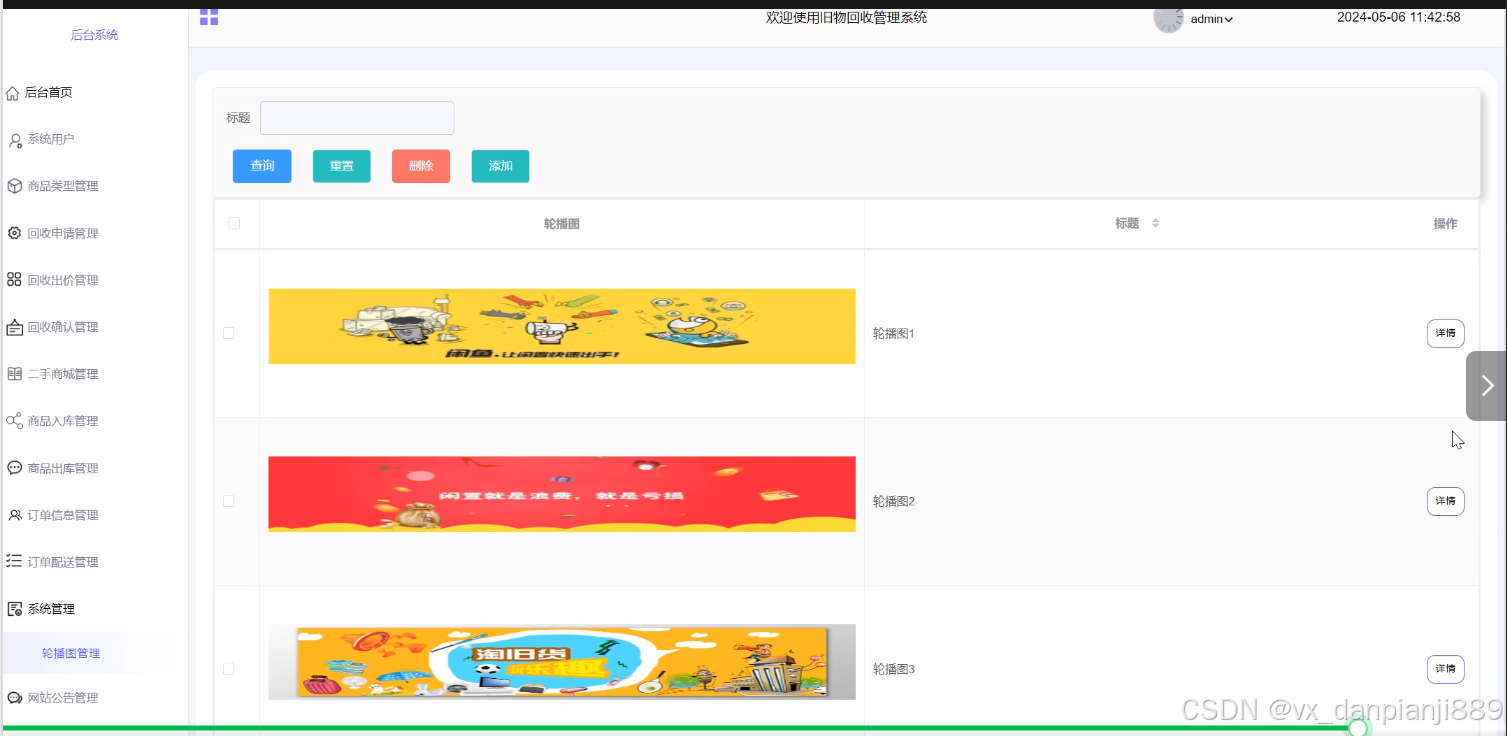
Task: Click the user icon beside 系统用户
Action: coord(15,140)
